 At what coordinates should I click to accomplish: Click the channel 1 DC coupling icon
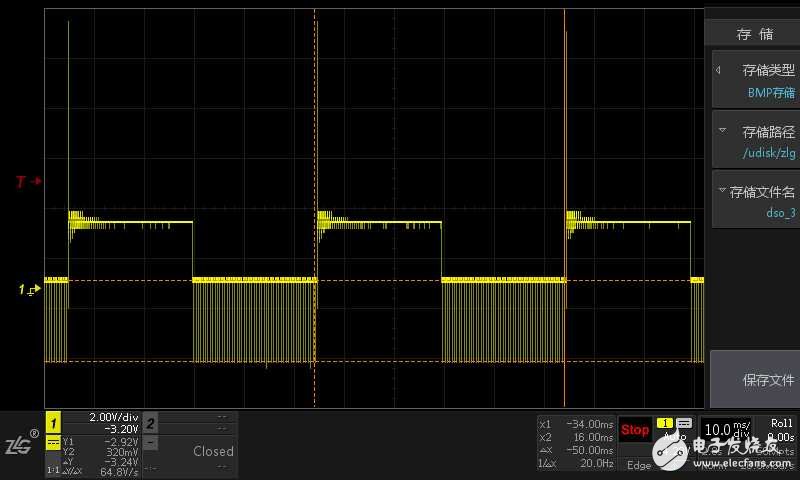tap(53, 441)
